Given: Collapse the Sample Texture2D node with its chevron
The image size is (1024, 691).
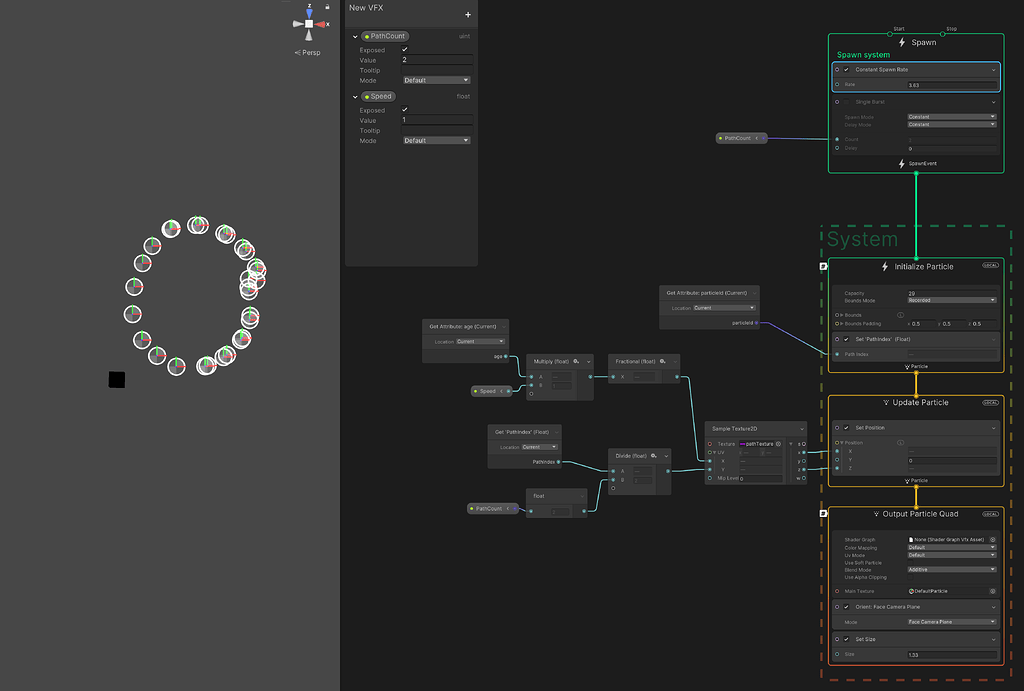Looking at the screenshot, I should (800, 428).
